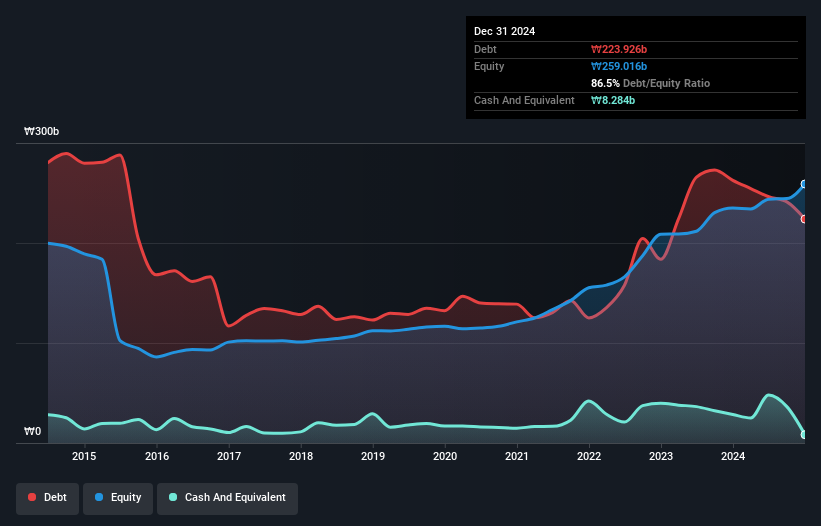Click the Equity label in tooltip

[x=489, y=66]
